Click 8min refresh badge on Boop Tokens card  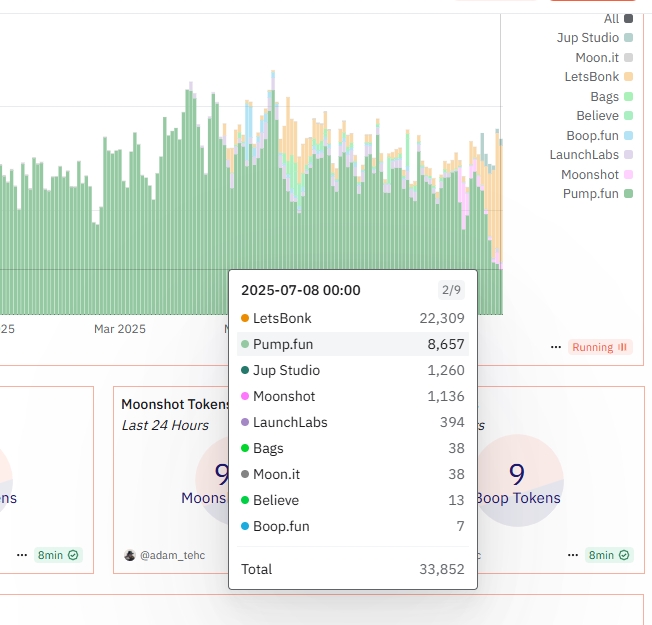[609, 555]
